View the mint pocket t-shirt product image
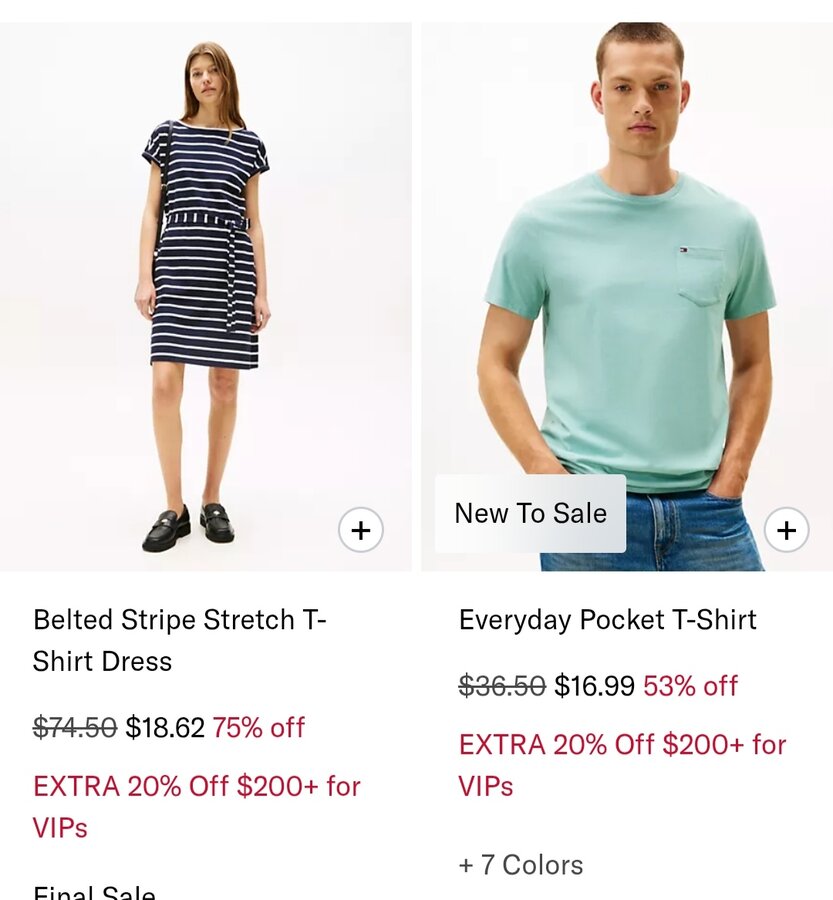The width and height of the screenshot is (833, 900). [x=627, y=297]
